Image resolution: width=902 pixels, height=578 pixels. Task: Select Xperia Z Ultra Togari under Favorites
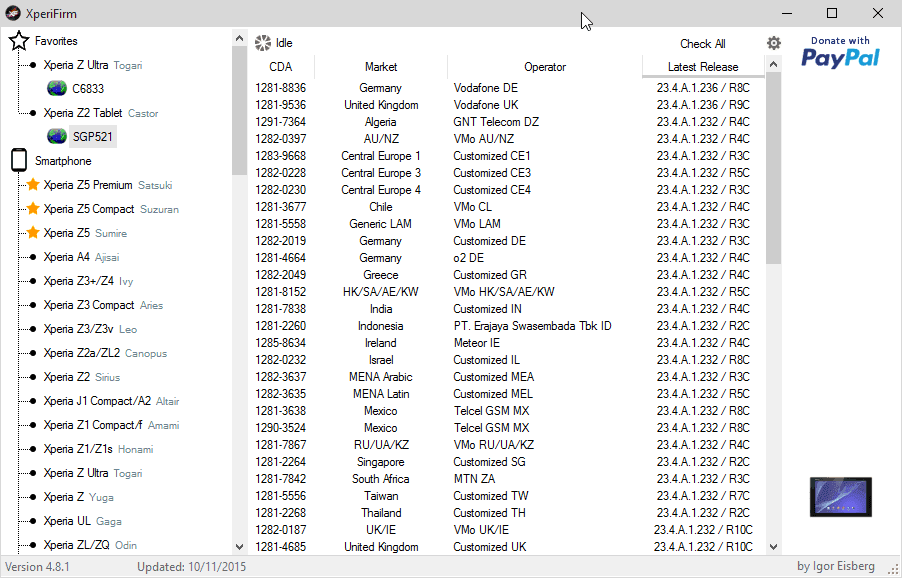tap(93, 65)
